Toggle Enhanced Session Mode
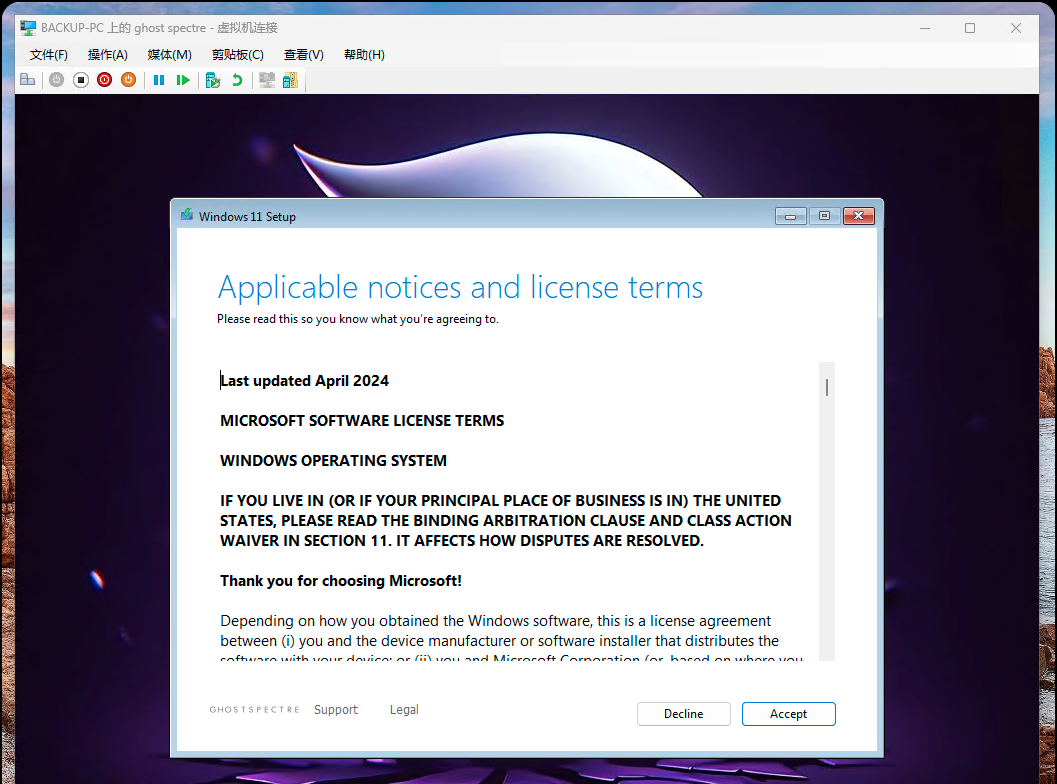 (x=266, y=79)
